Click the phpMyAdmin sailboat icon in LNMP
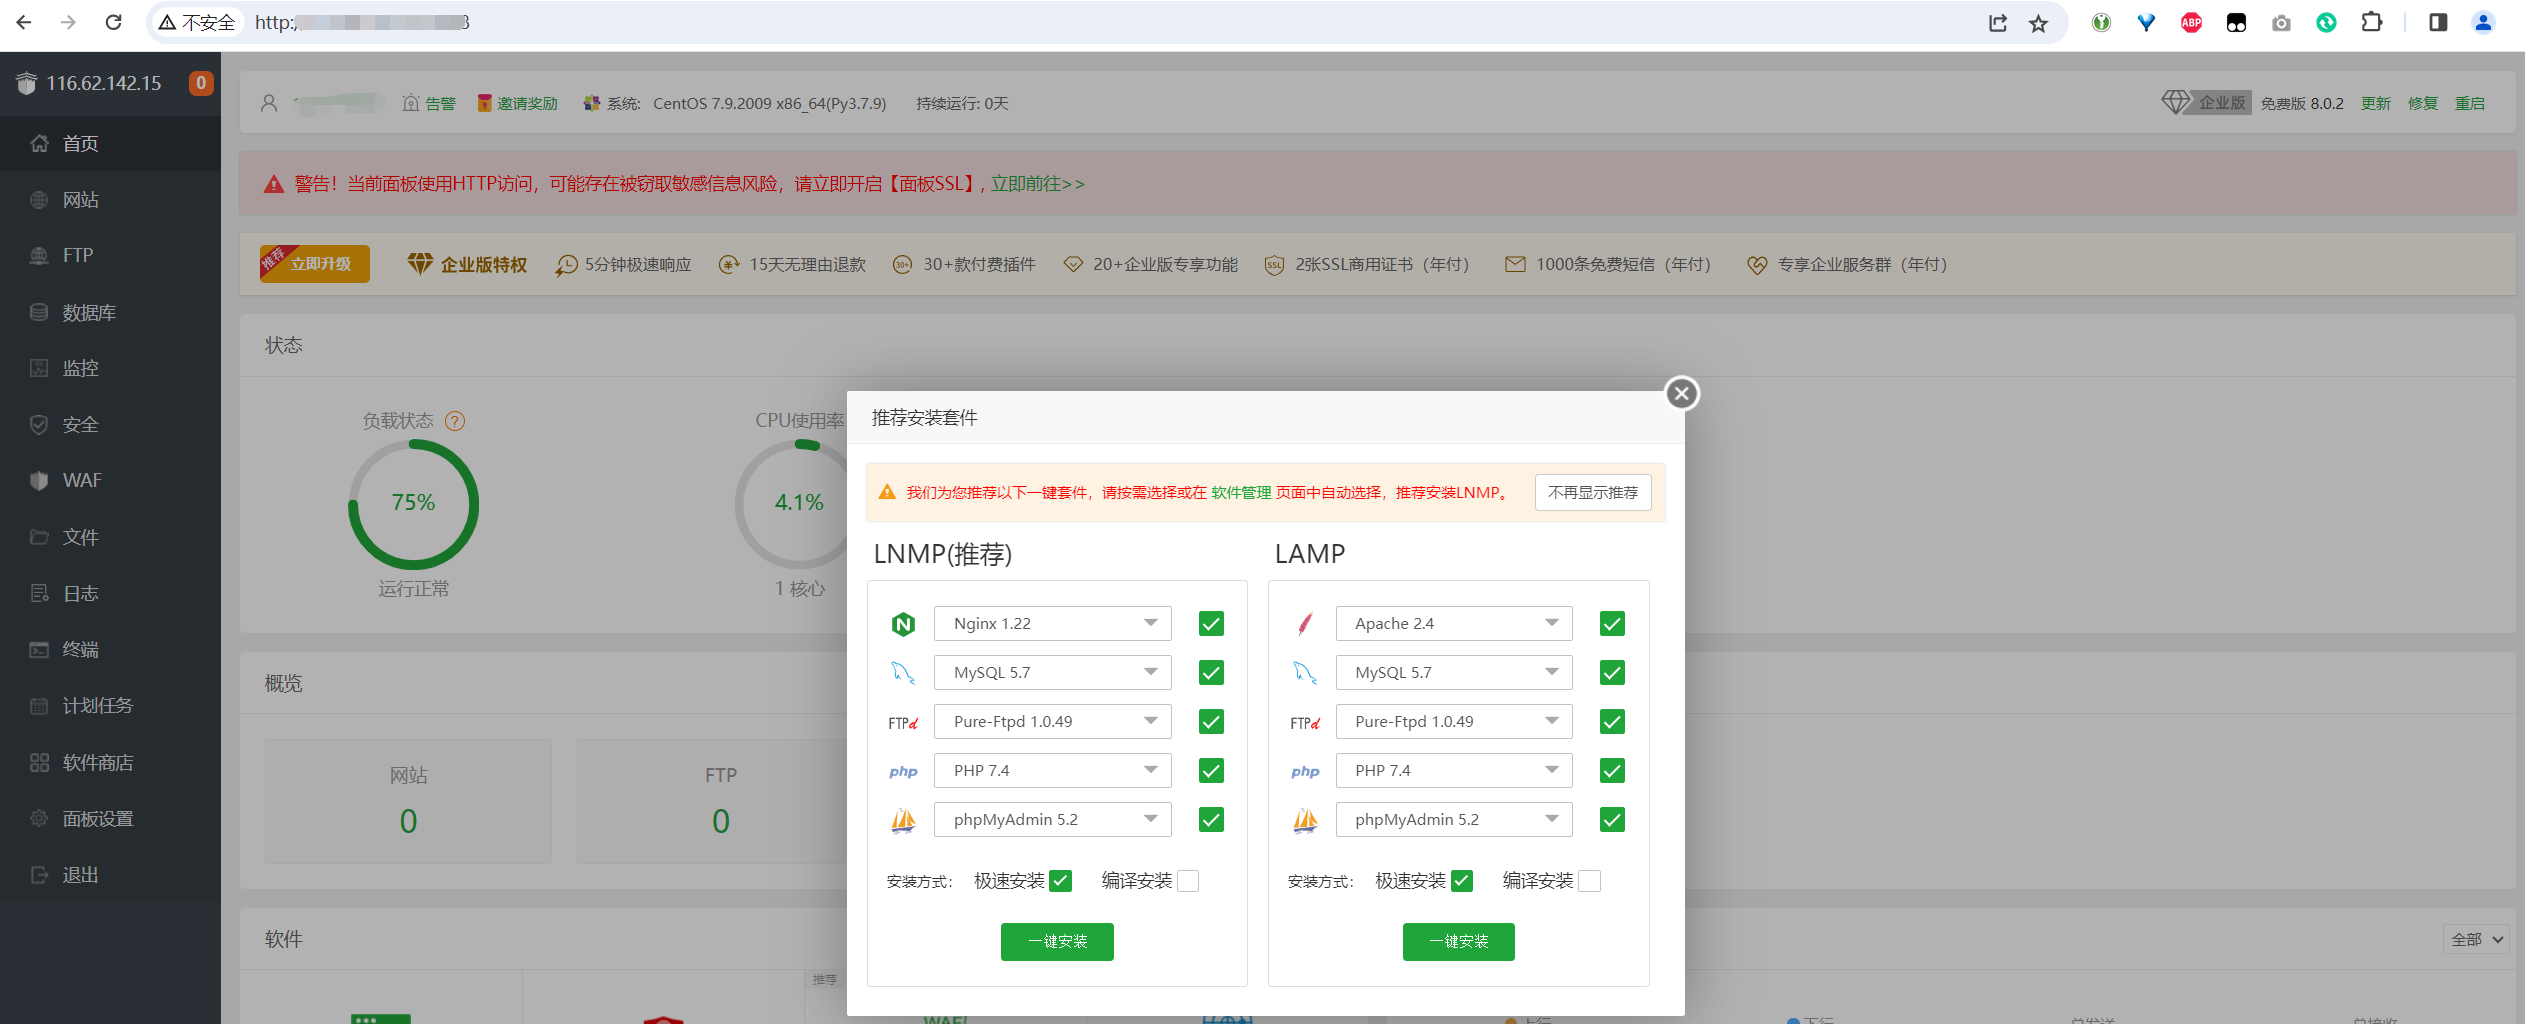The width and height of the screenshot is (2525, 1024). [x=903, y=820]
